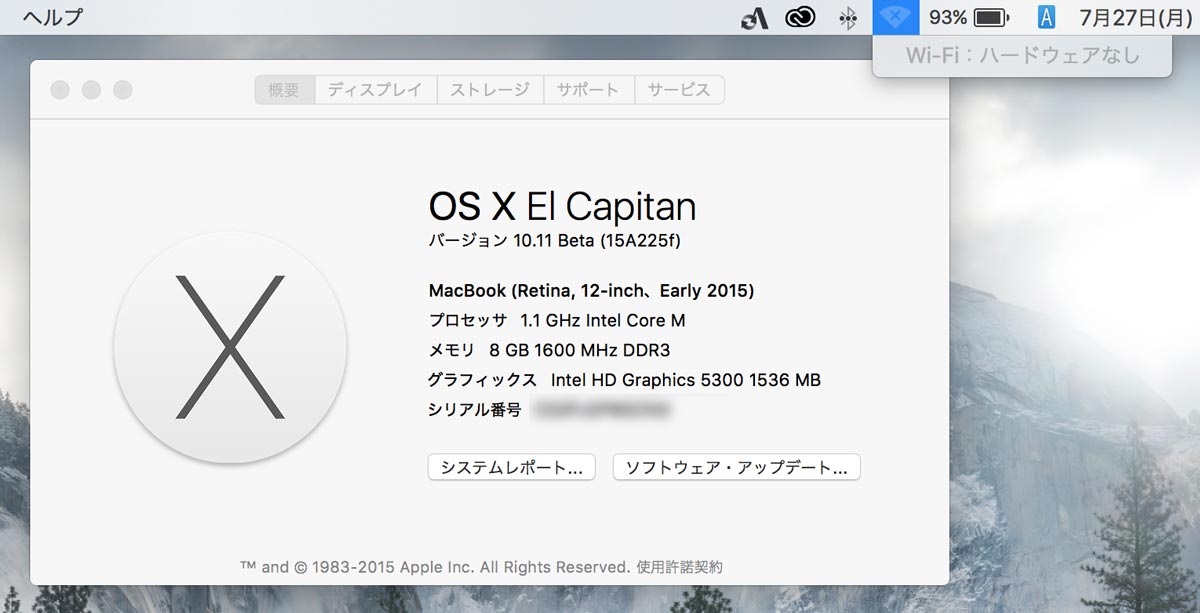
Task: Switch to the ディスプレイ tab
Action: [375, 90]
